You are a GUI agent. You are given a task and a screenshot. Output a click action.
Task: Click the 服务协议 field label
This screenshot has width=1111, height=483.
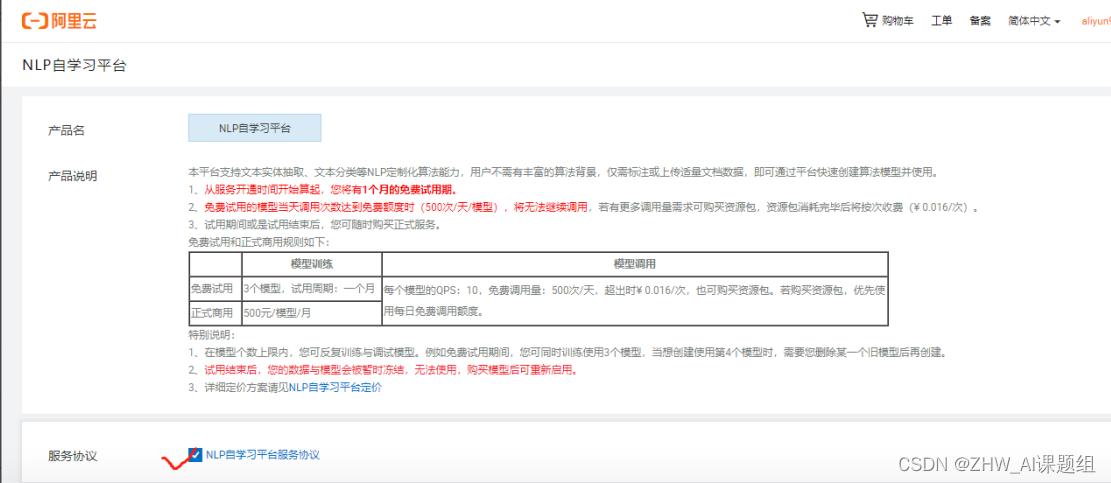pyautogui.click(x=72, y=455)
